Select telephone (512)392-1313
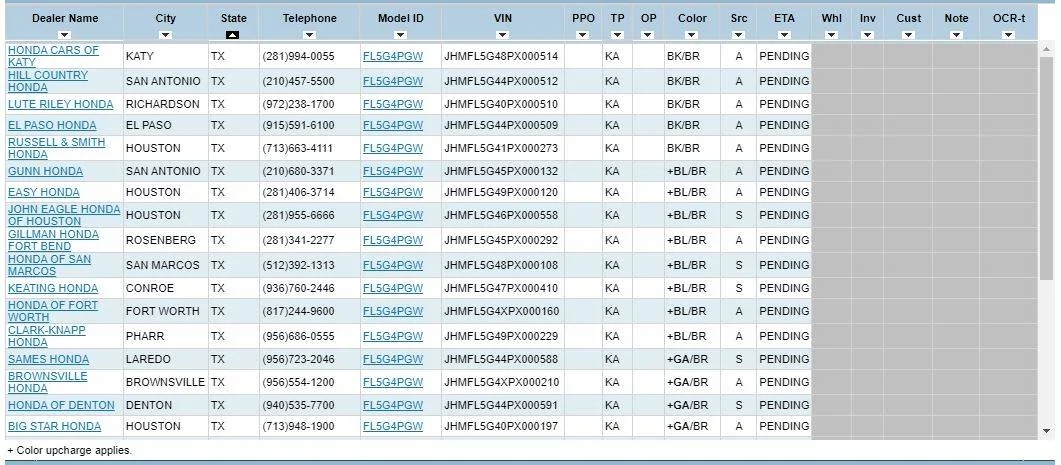The image size is (1061, 465). coord(298,265)
